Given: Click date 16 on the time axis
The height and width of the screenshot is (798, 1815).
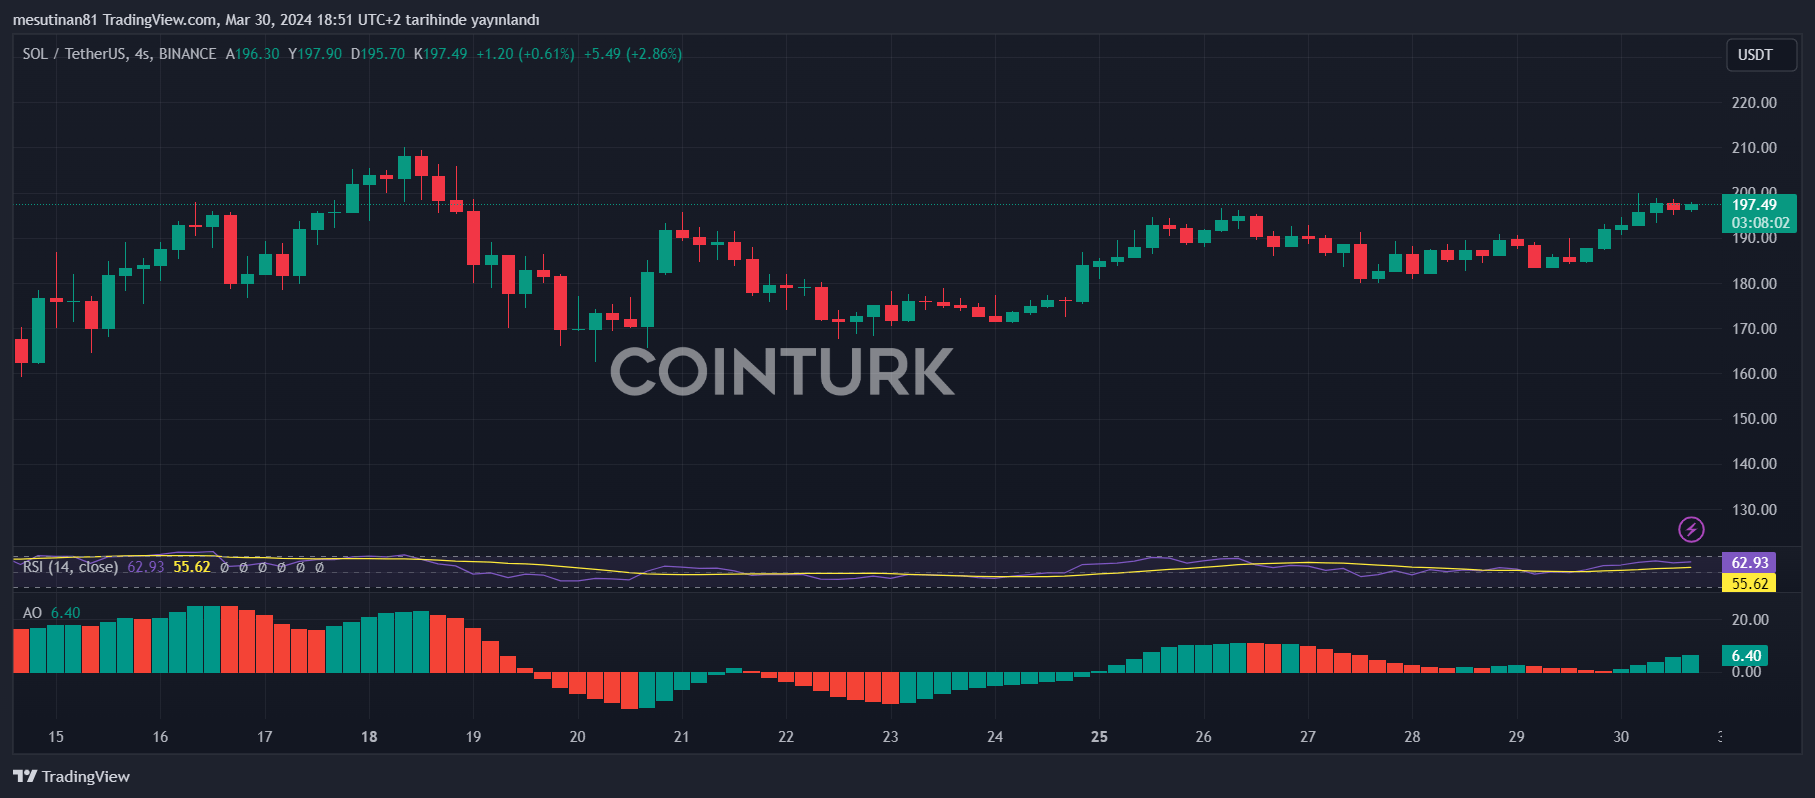Looking at the screenshot, I should click(x=160, y=737).
